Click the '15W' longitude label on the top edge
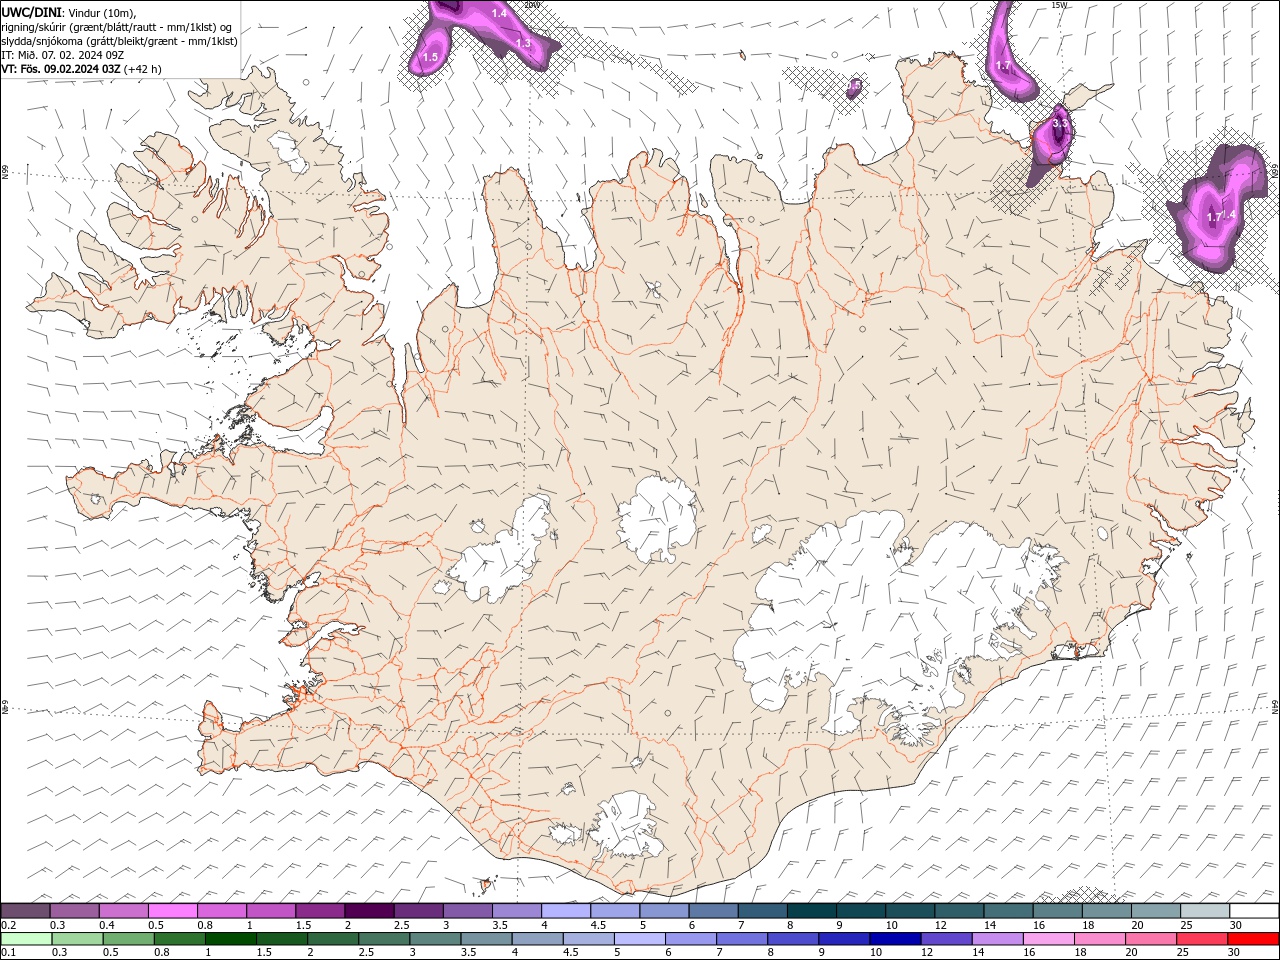Screen dimensions: 1280x960 [x=1059, y=5]
